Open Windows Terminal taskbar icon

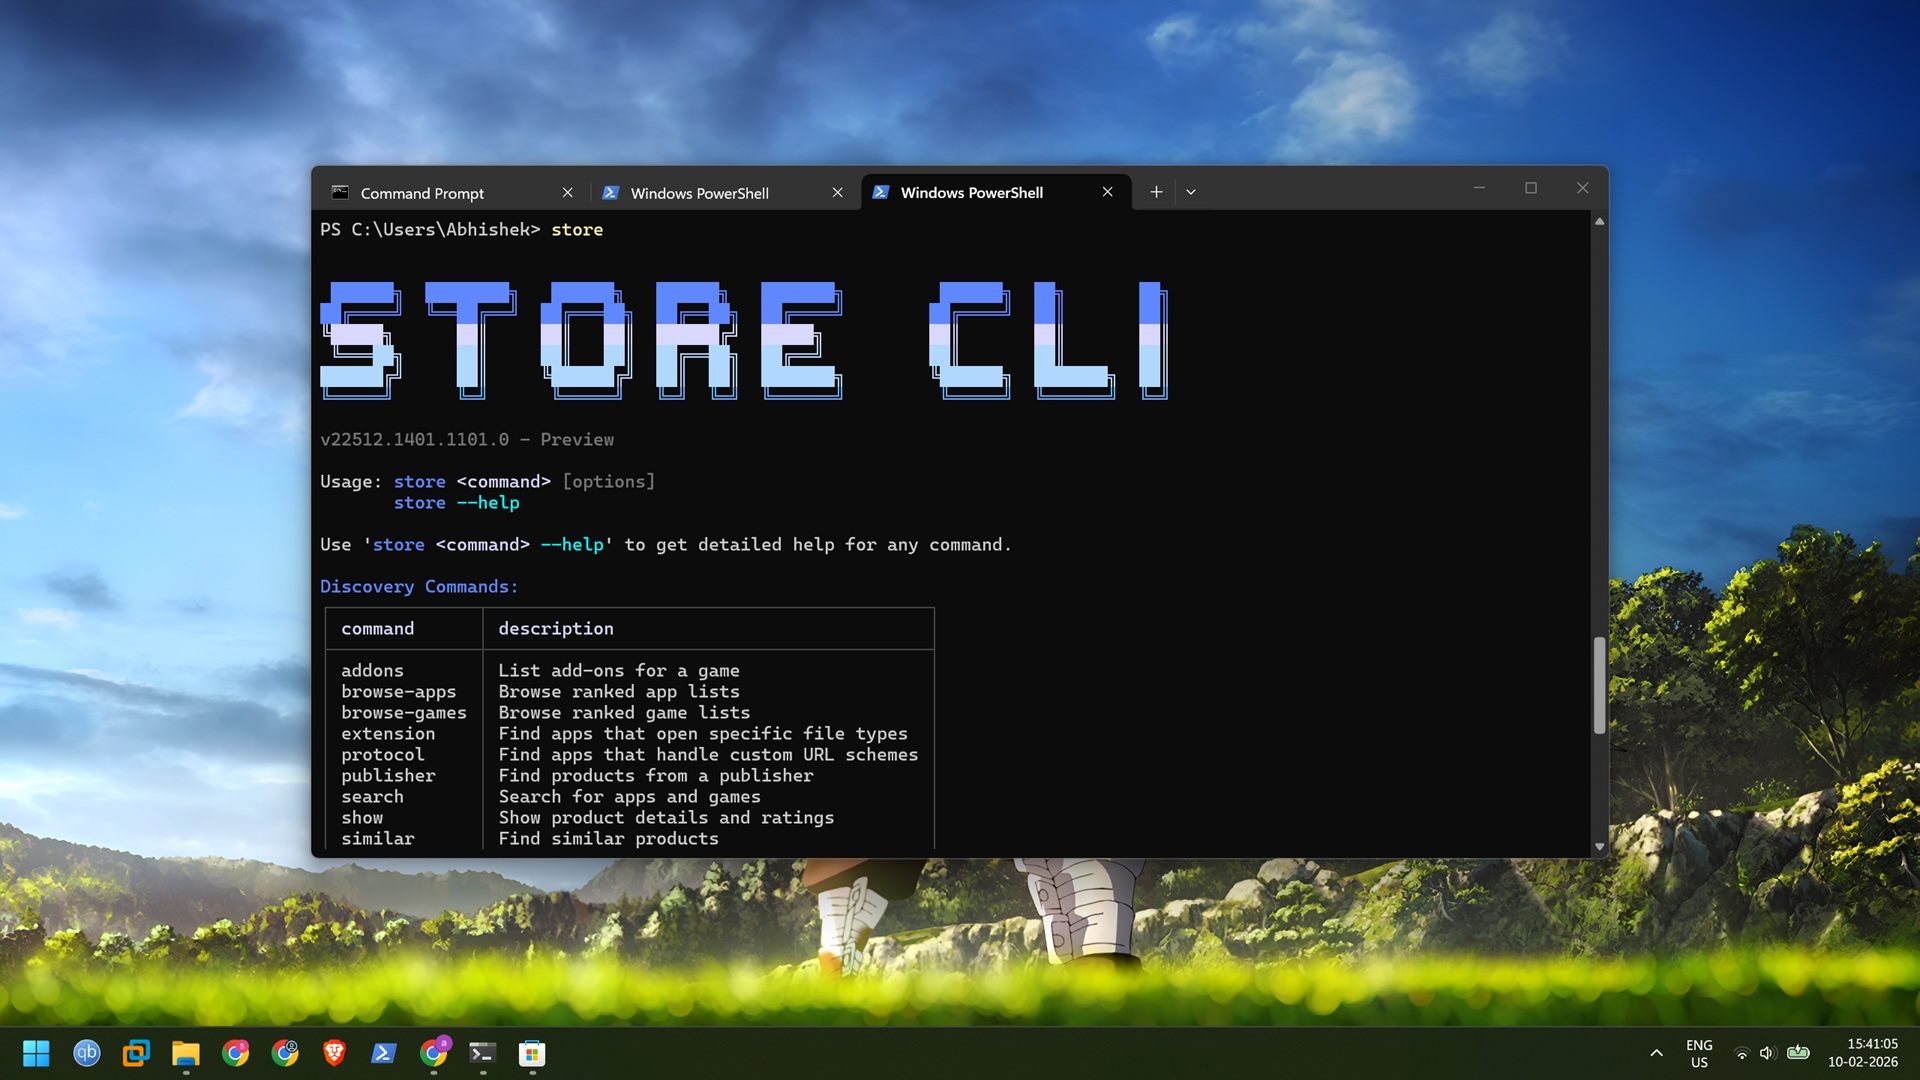(482, 1053)
